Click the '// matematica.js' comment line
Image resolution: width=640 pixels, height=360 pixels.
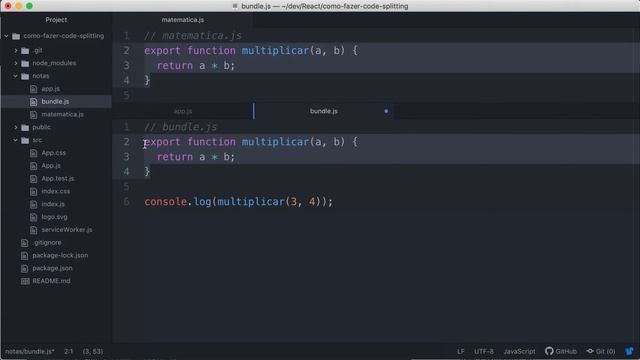193,36
